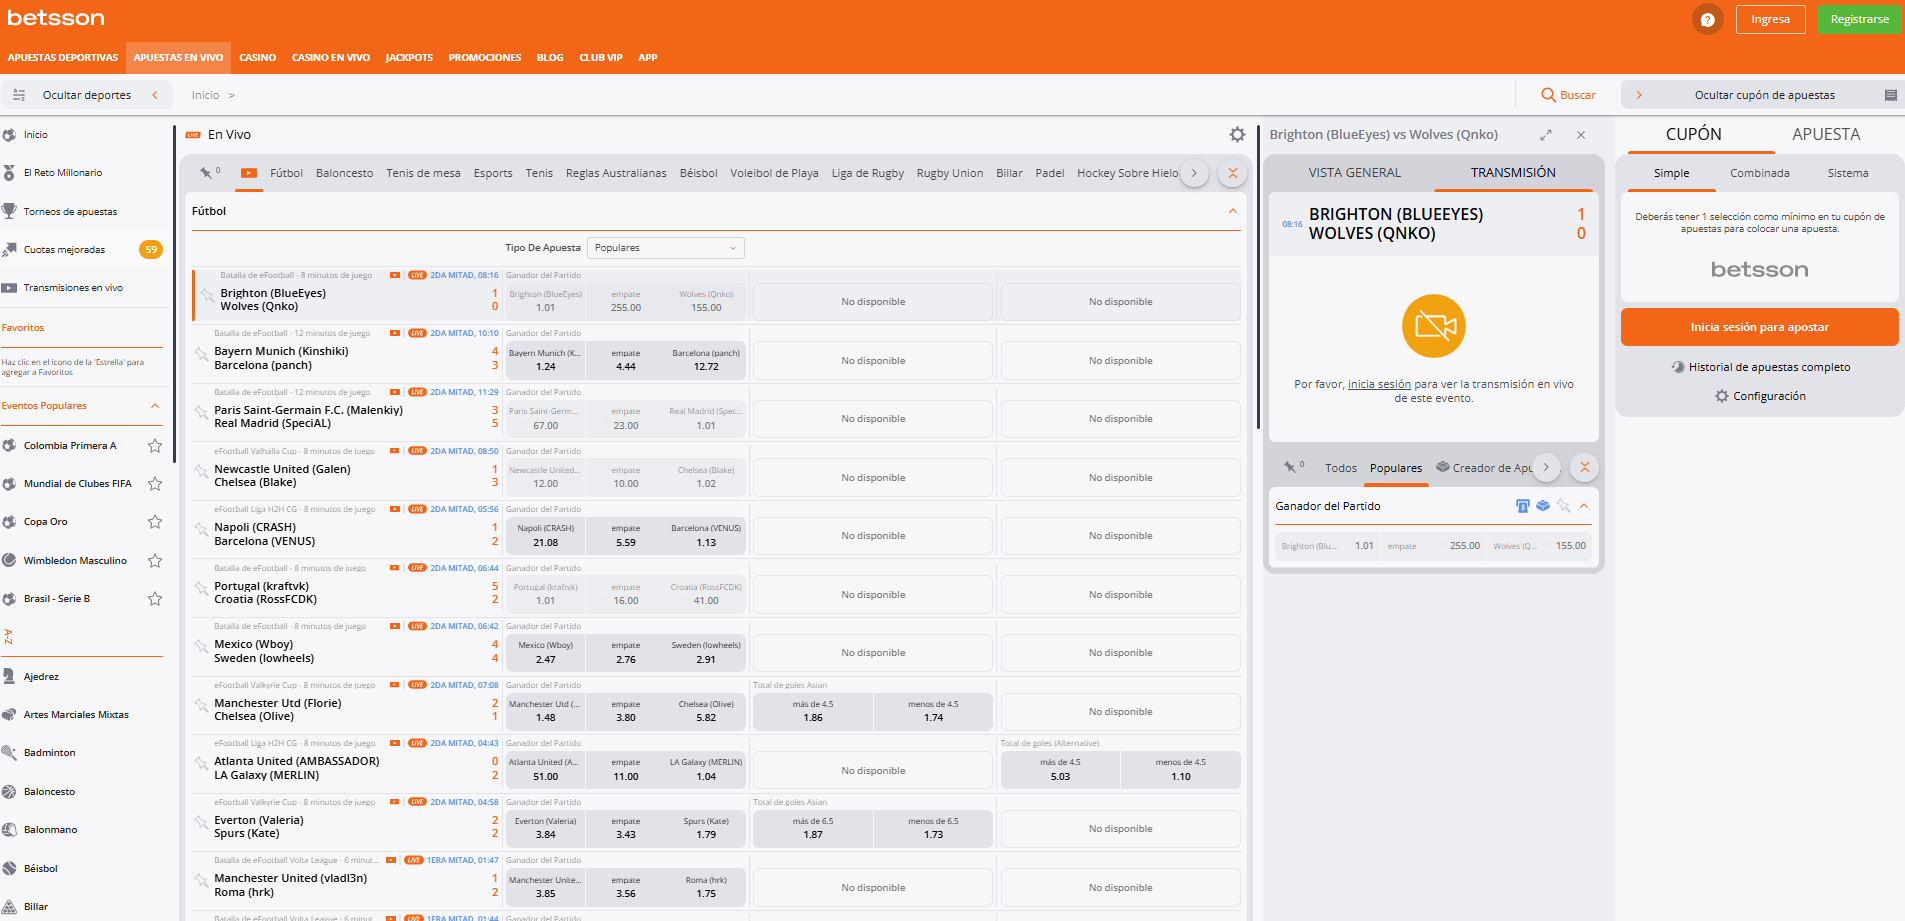Viewport: 1905px width, 921px height.
Task: Select empate 255.00 in Ganador del Partido panel
Action: pos(1435,546)
